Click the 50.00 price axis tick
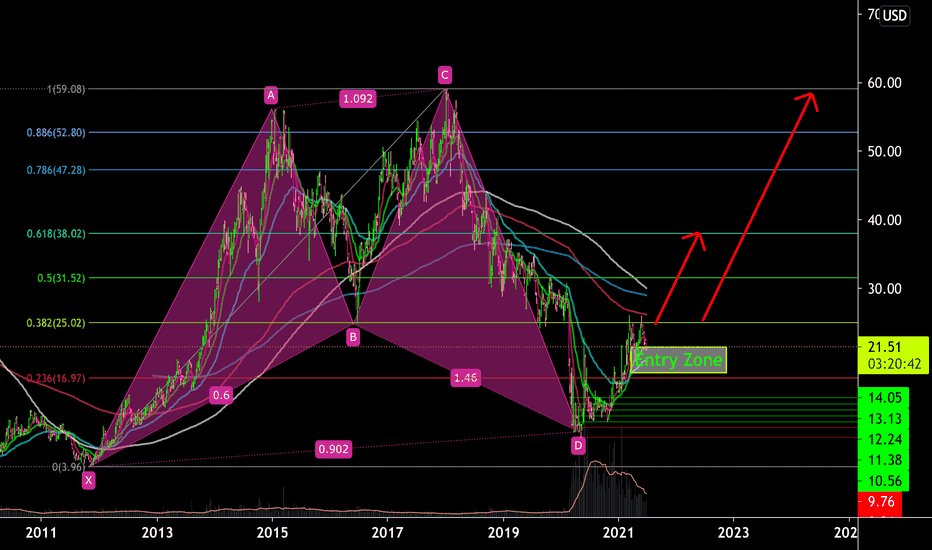Image resolution: width=932 pixels, height=550 pixels. pyautogui.click(x=884, y=152)
